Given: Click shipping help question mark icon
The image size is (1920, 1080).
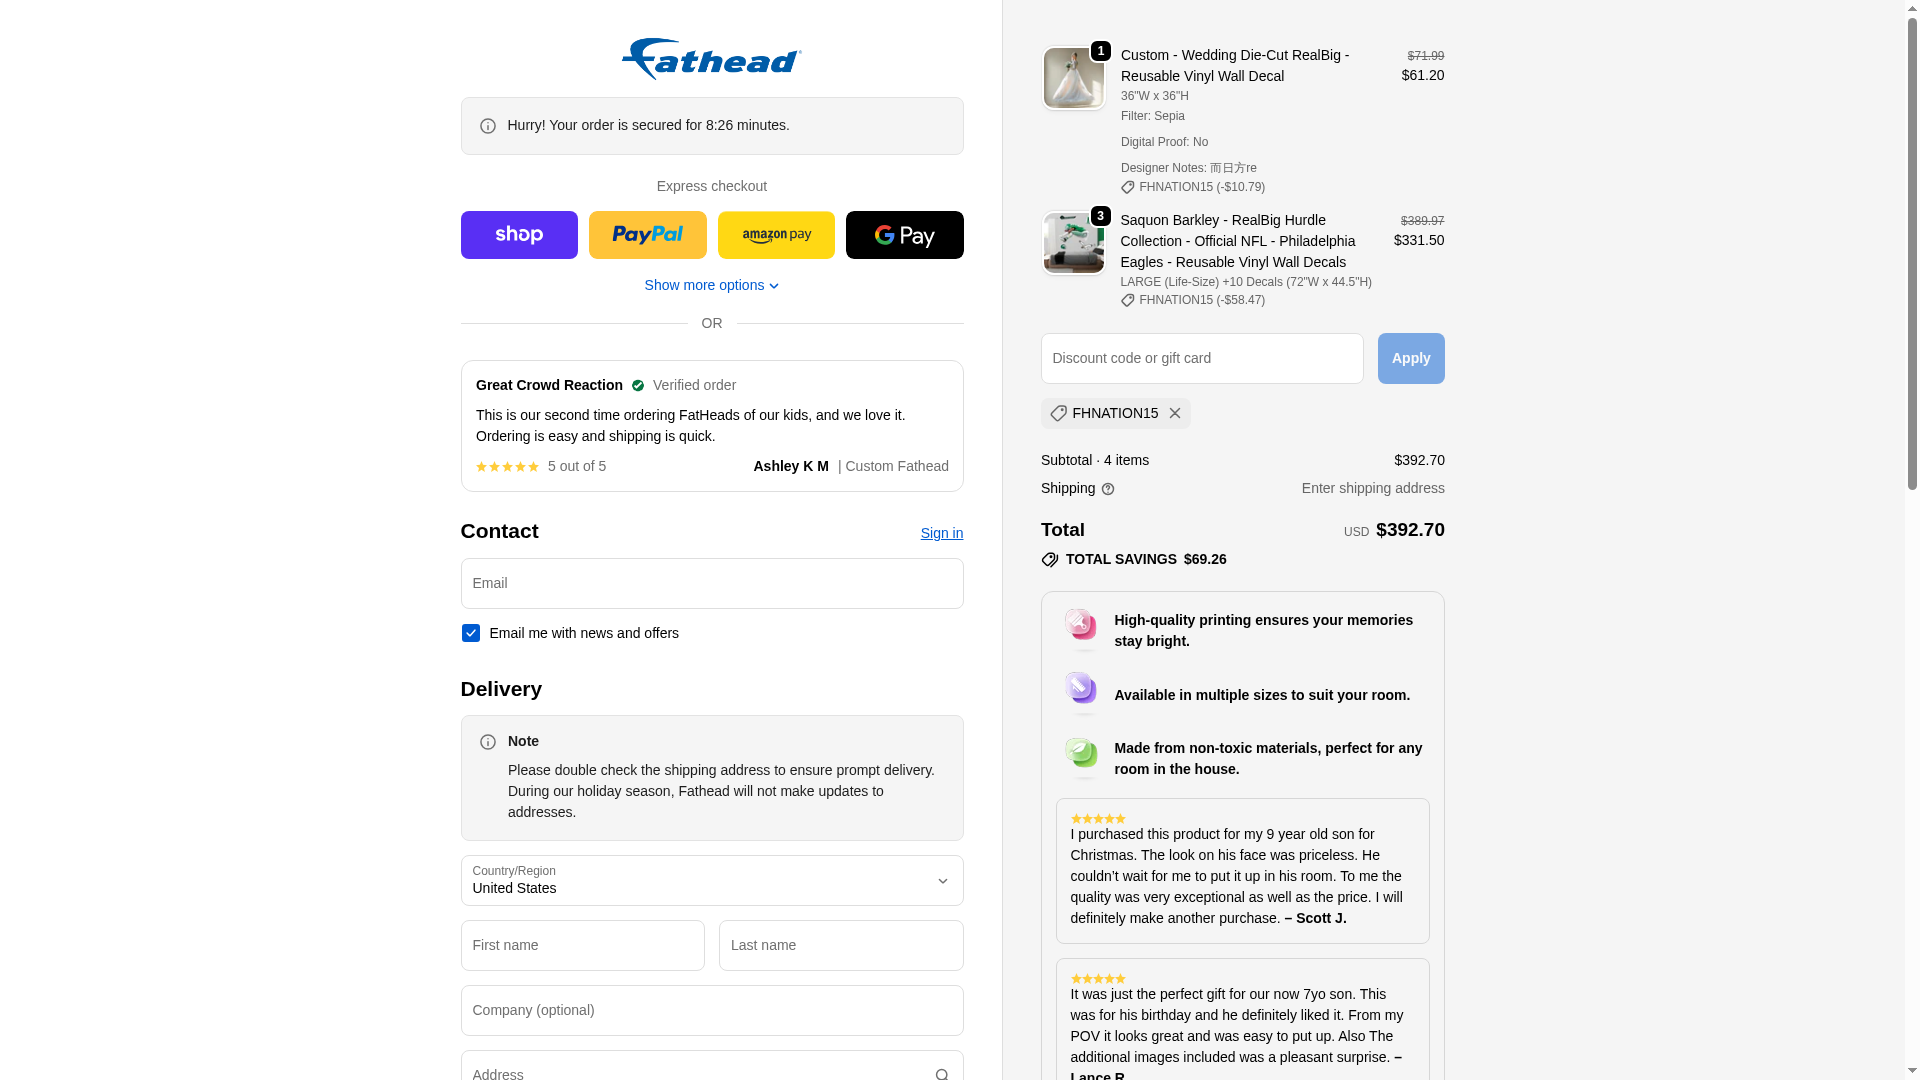Looking at the screenshot, I should (1108, 489).
